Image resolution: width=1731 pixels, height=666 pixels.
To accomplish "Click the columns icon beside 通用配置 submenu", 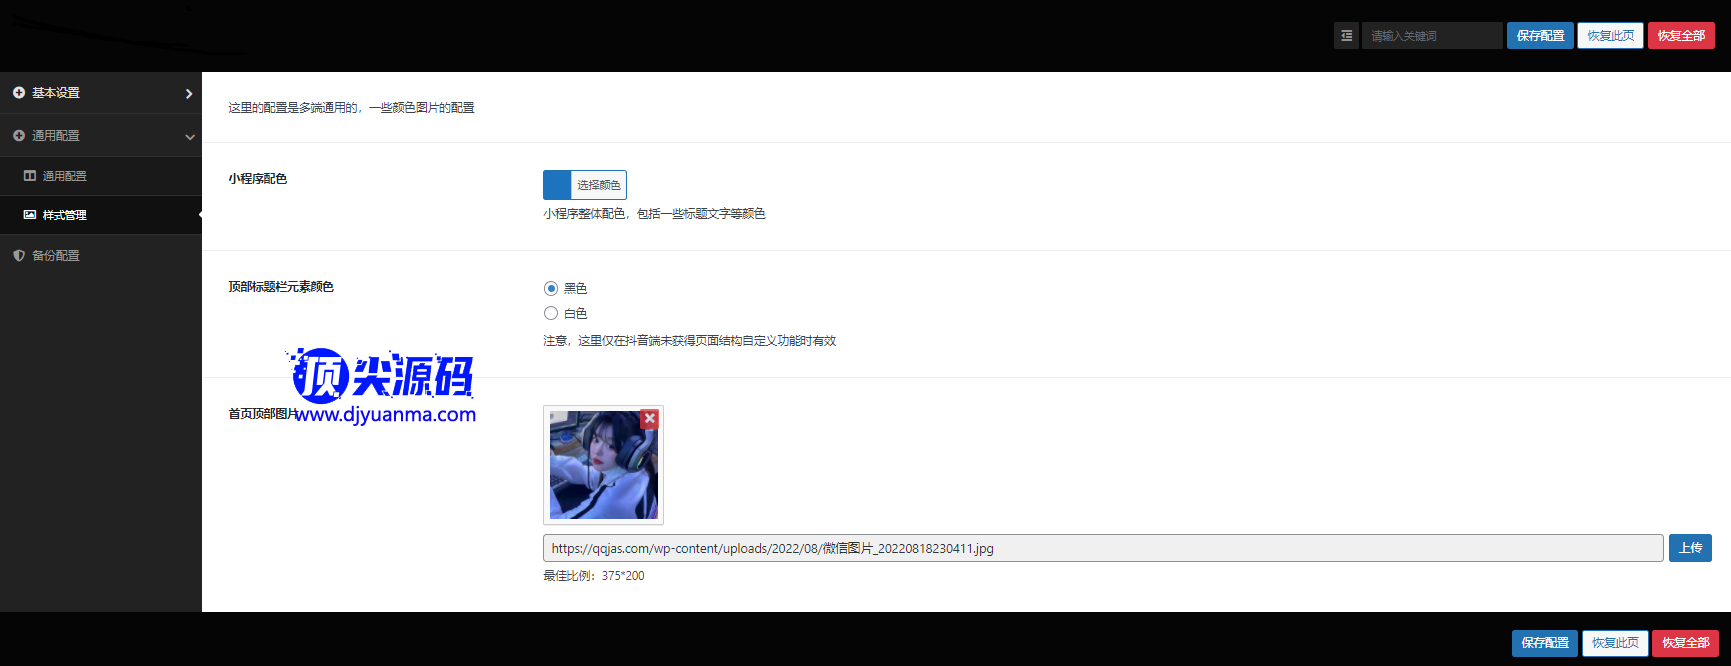I will tap(30, 176).
